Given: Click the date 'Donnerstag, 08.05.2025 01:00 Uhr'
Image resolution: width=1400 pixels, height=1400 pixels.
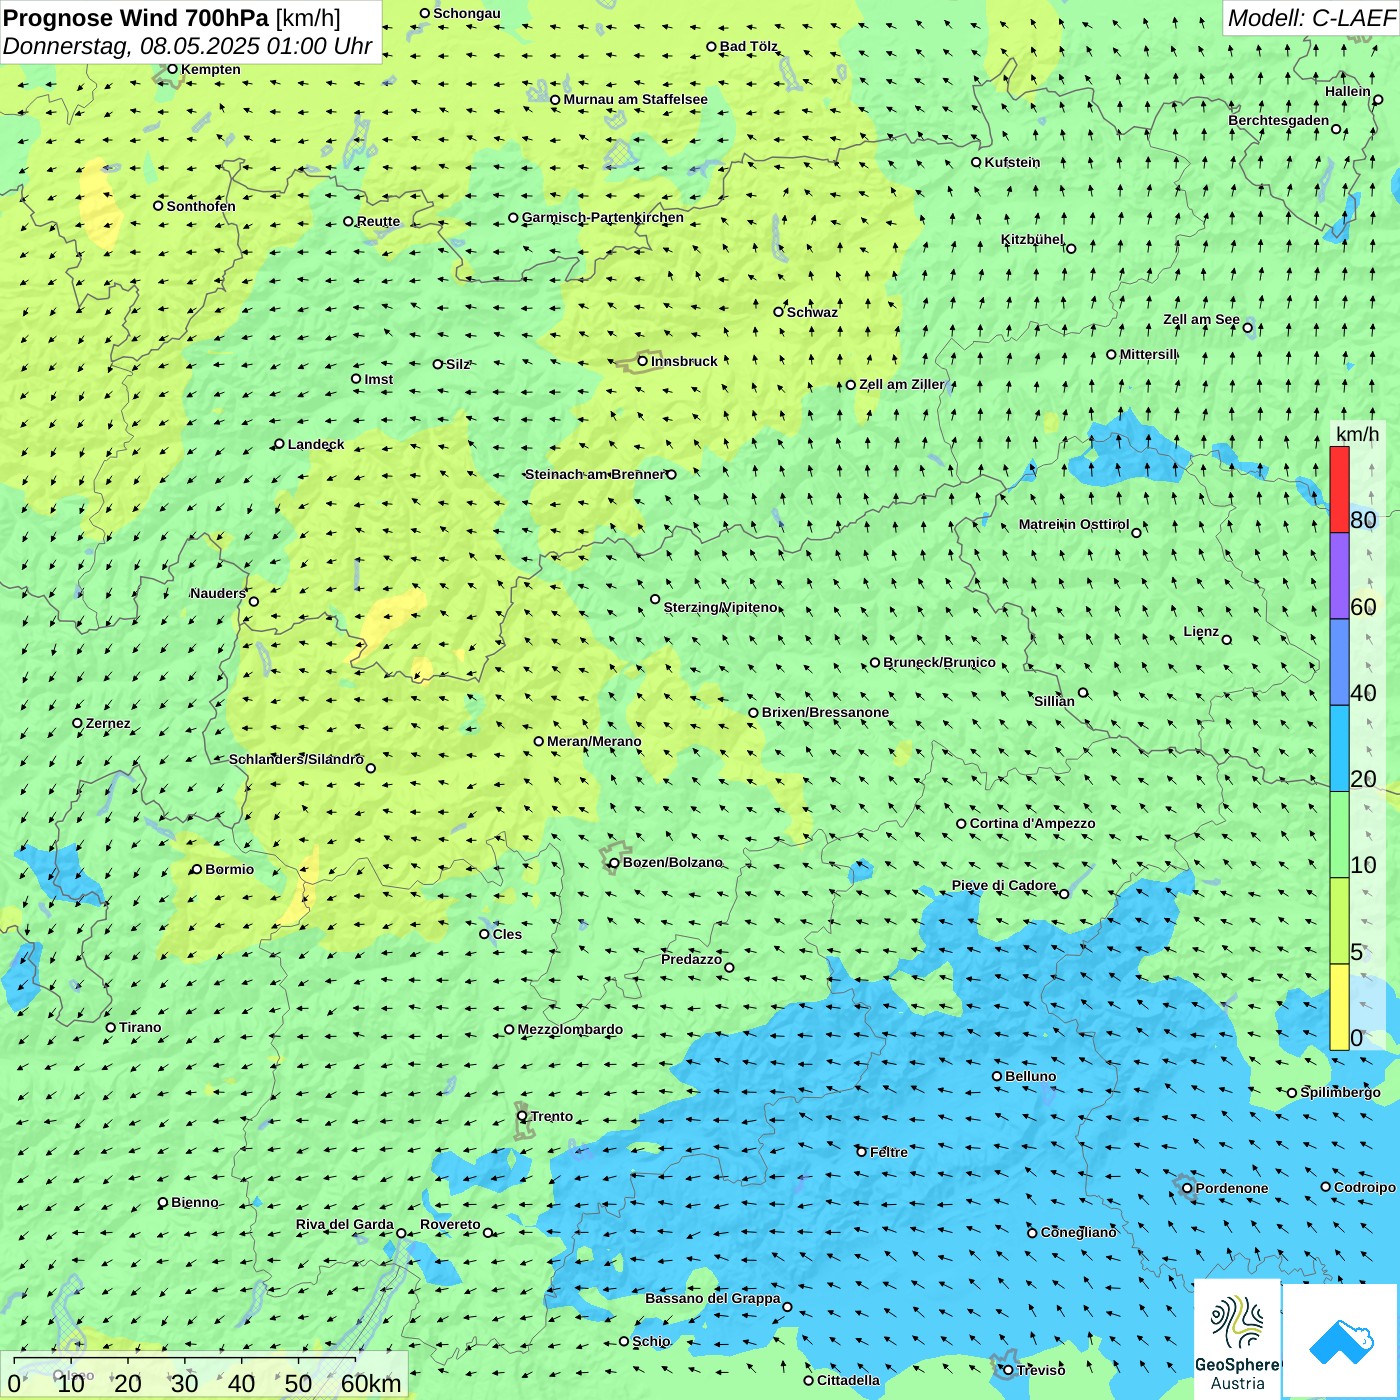Looking at the screenshot, I should click(x=187, y=46).
